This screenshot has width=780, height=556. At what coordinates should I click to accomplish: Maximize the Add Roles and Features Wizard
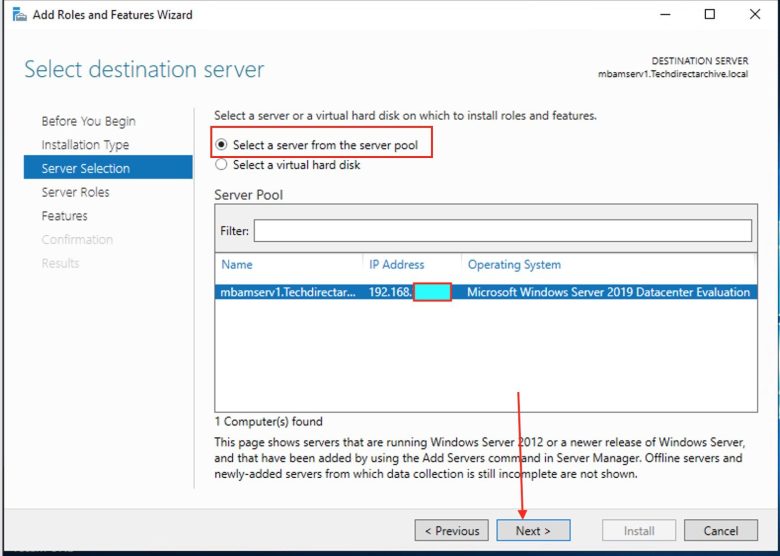(710, 14)
